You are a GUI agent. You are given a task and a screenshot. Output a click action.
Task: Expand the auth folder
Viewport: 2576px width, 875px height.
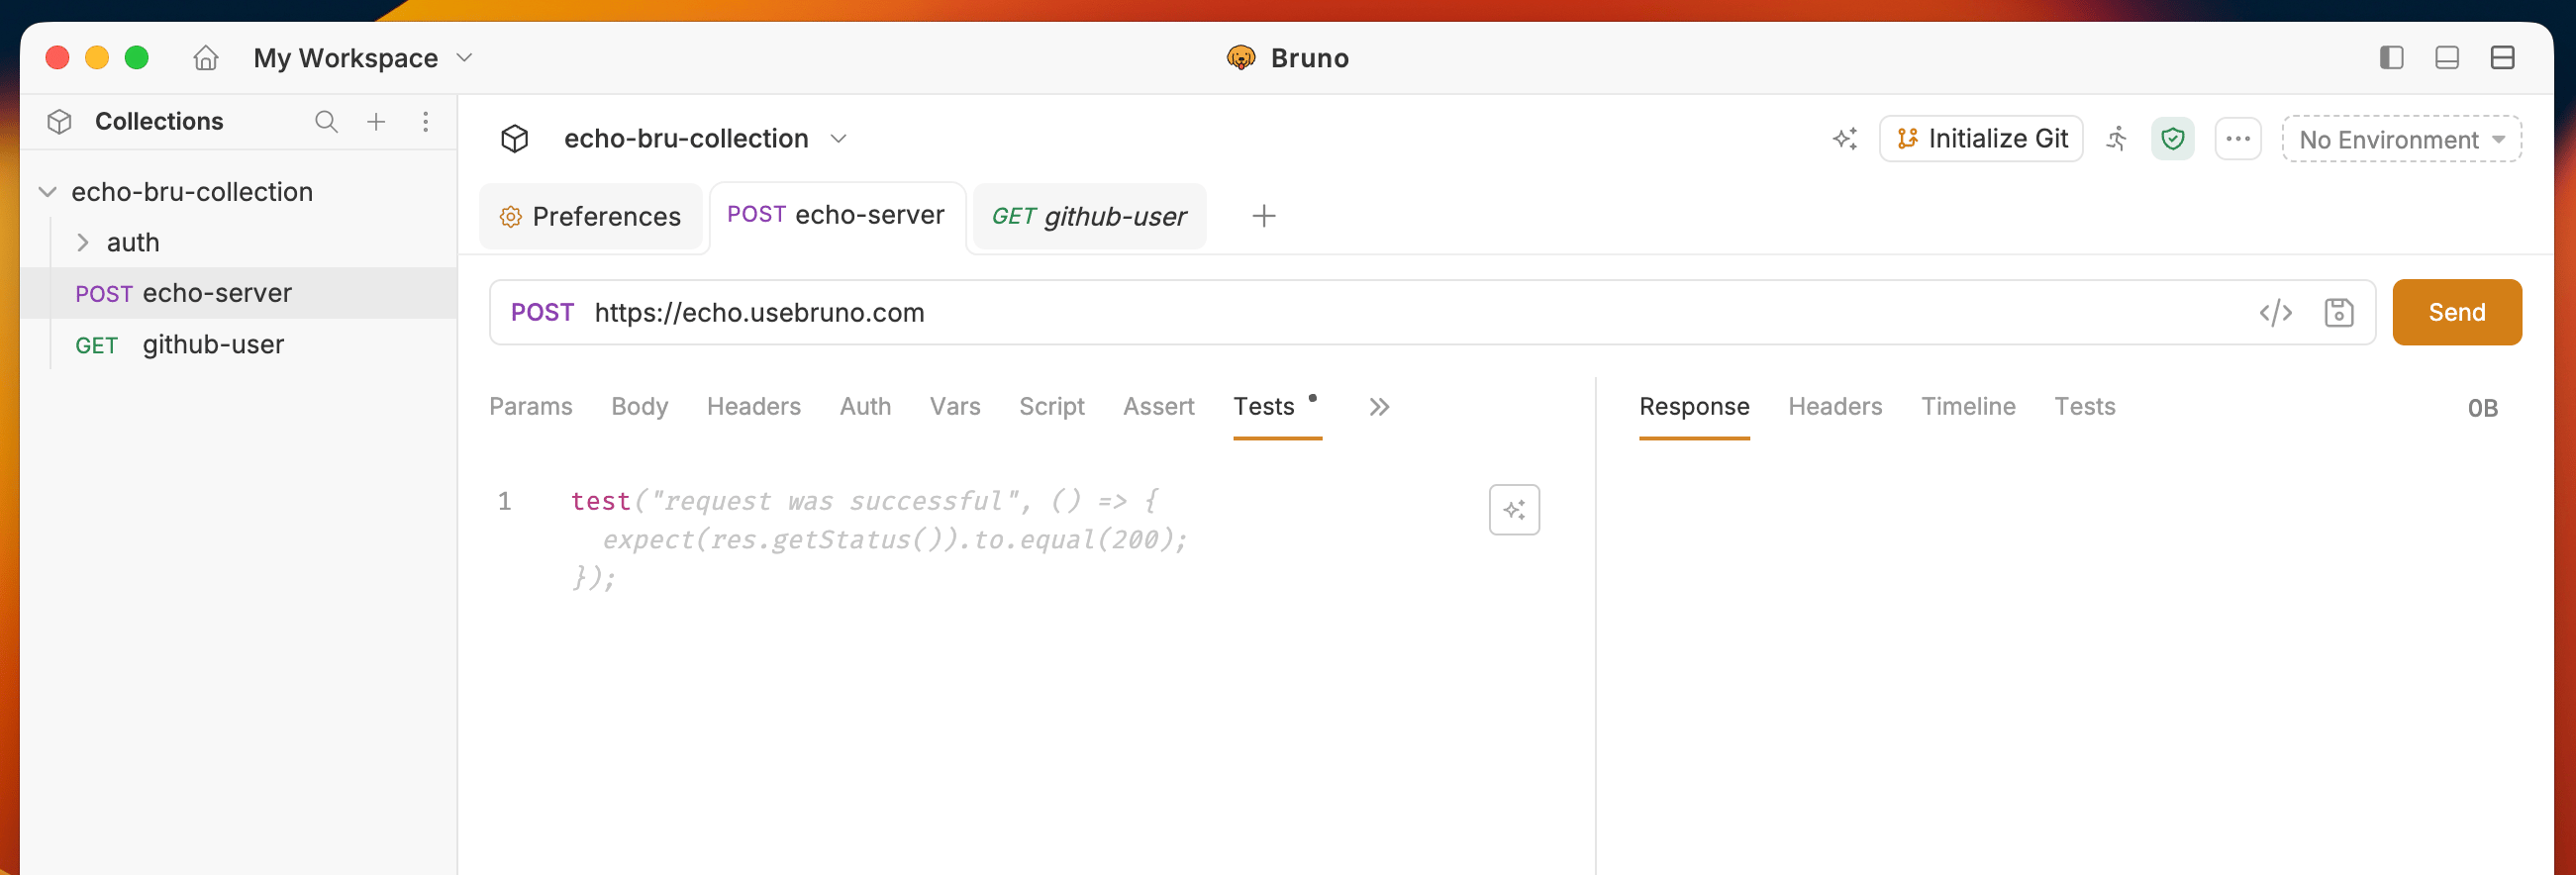pyautogui.click(x=83, y=243)
